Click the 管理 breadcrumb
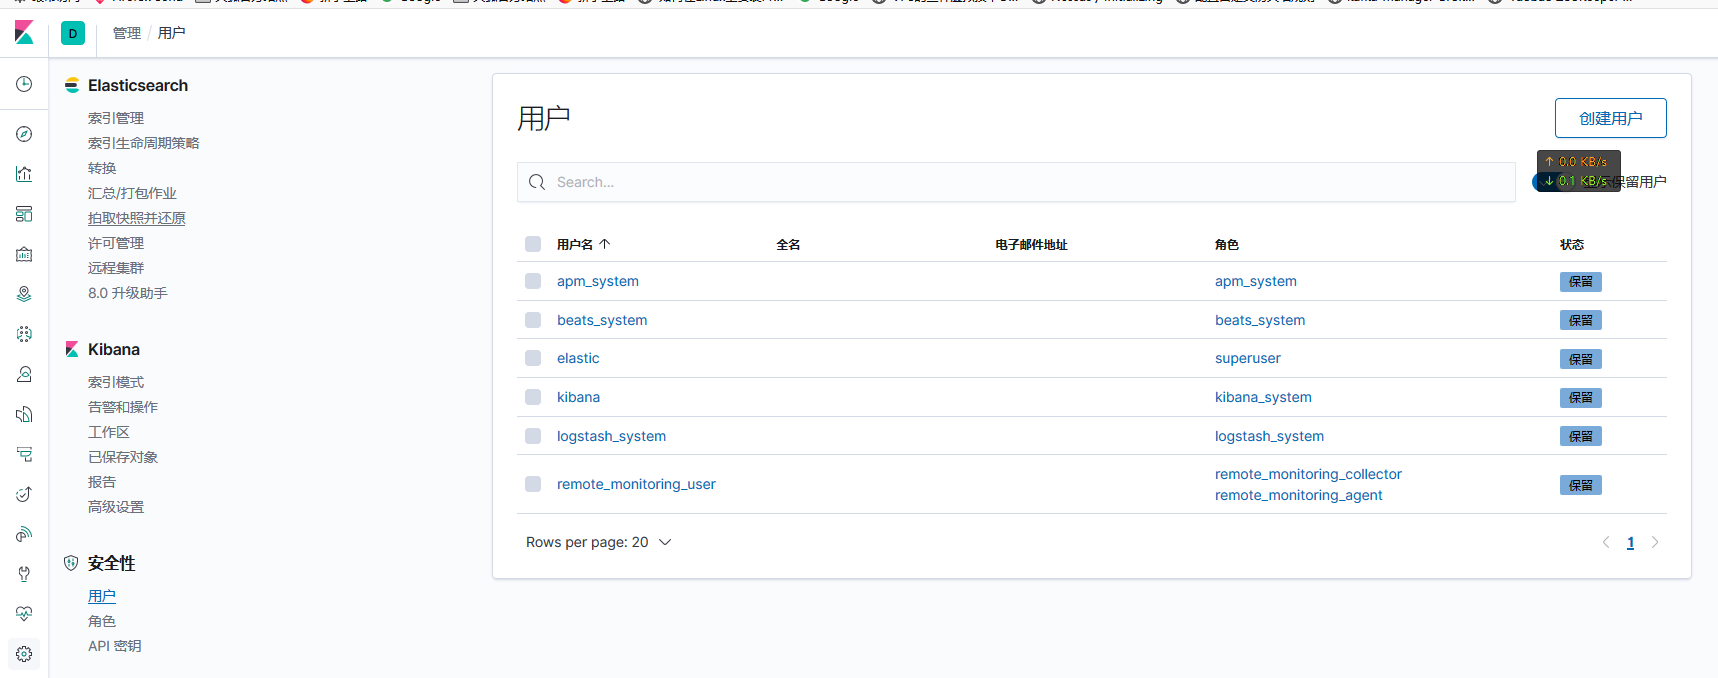1718x678 pixels. [x=127, y=33]
